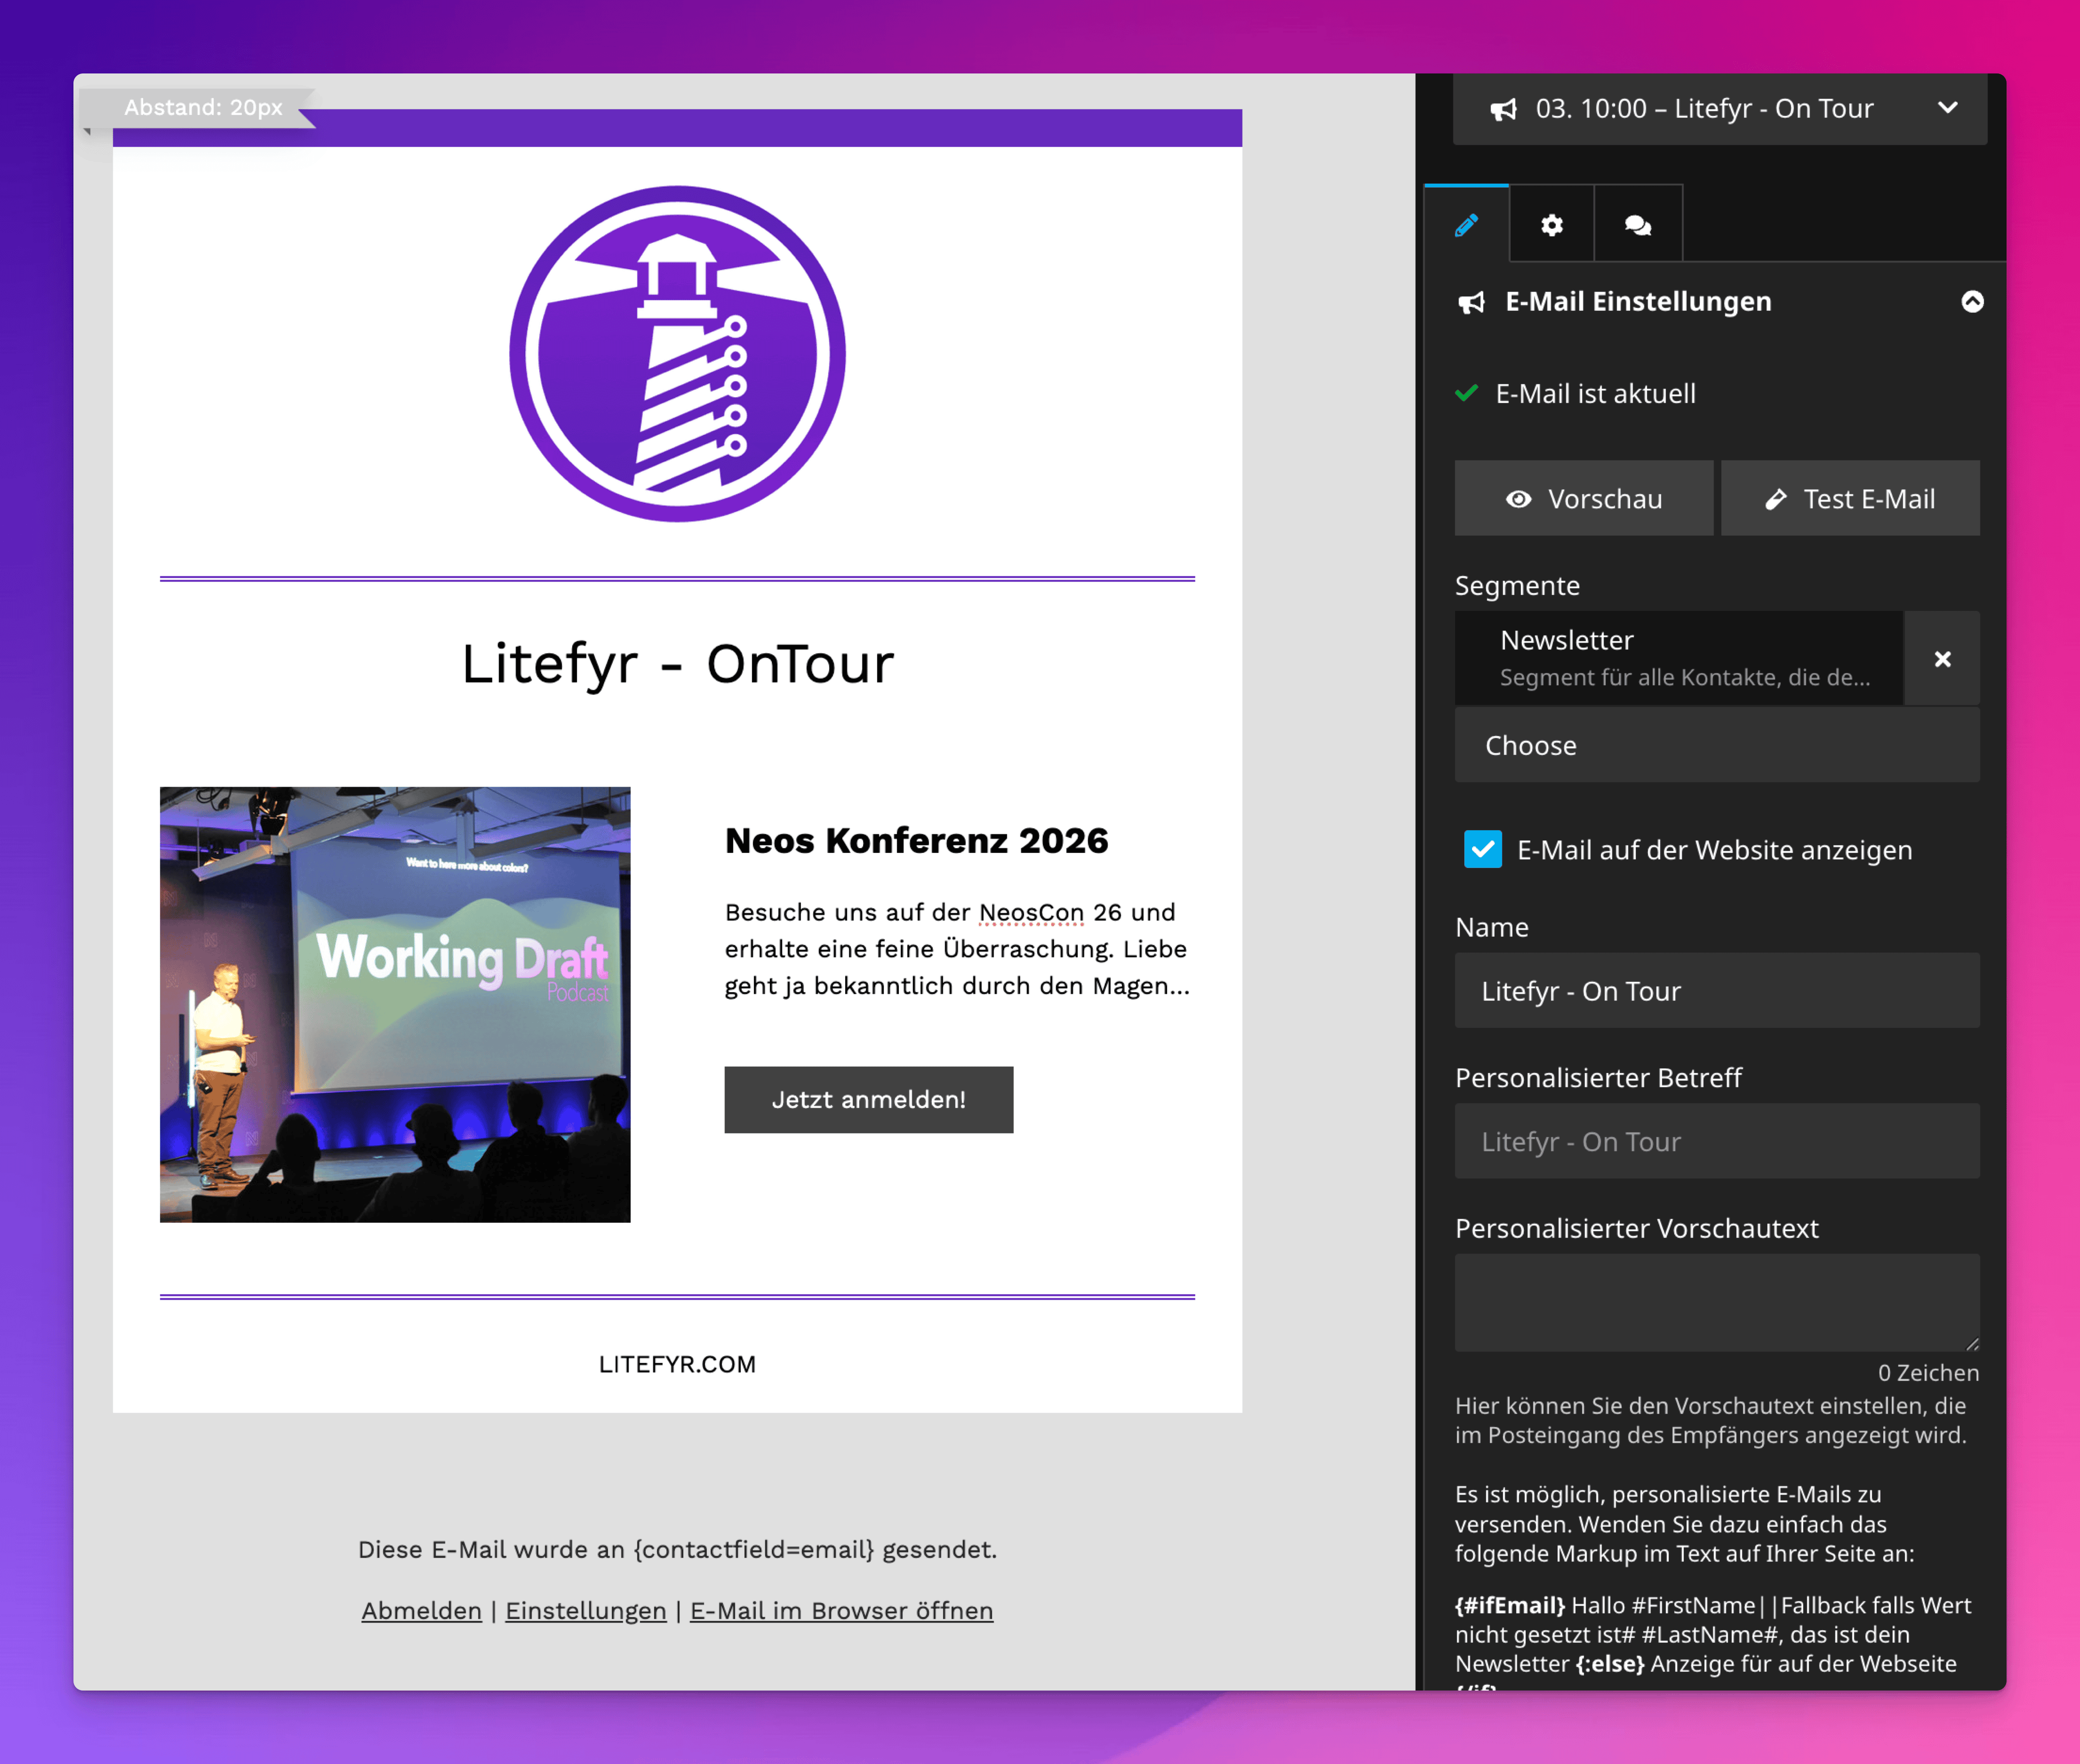The image size is (2080, 1764).
Task: Expand the 03. 10:00 Litefyr document dropdown
Action: click(x=1946, y=108)
